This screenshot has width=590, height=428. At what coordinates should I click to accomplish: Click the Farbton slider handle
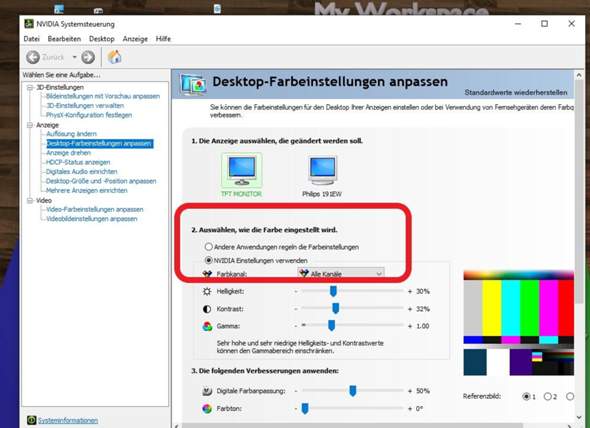(305, 408)
